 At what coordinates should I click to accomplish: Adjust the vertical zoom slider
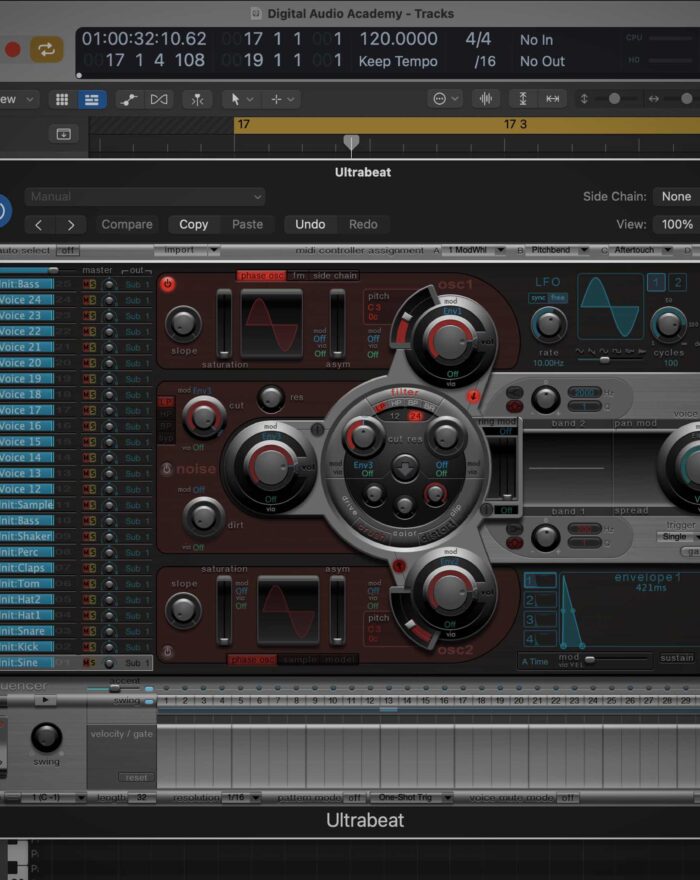point(615,99)
